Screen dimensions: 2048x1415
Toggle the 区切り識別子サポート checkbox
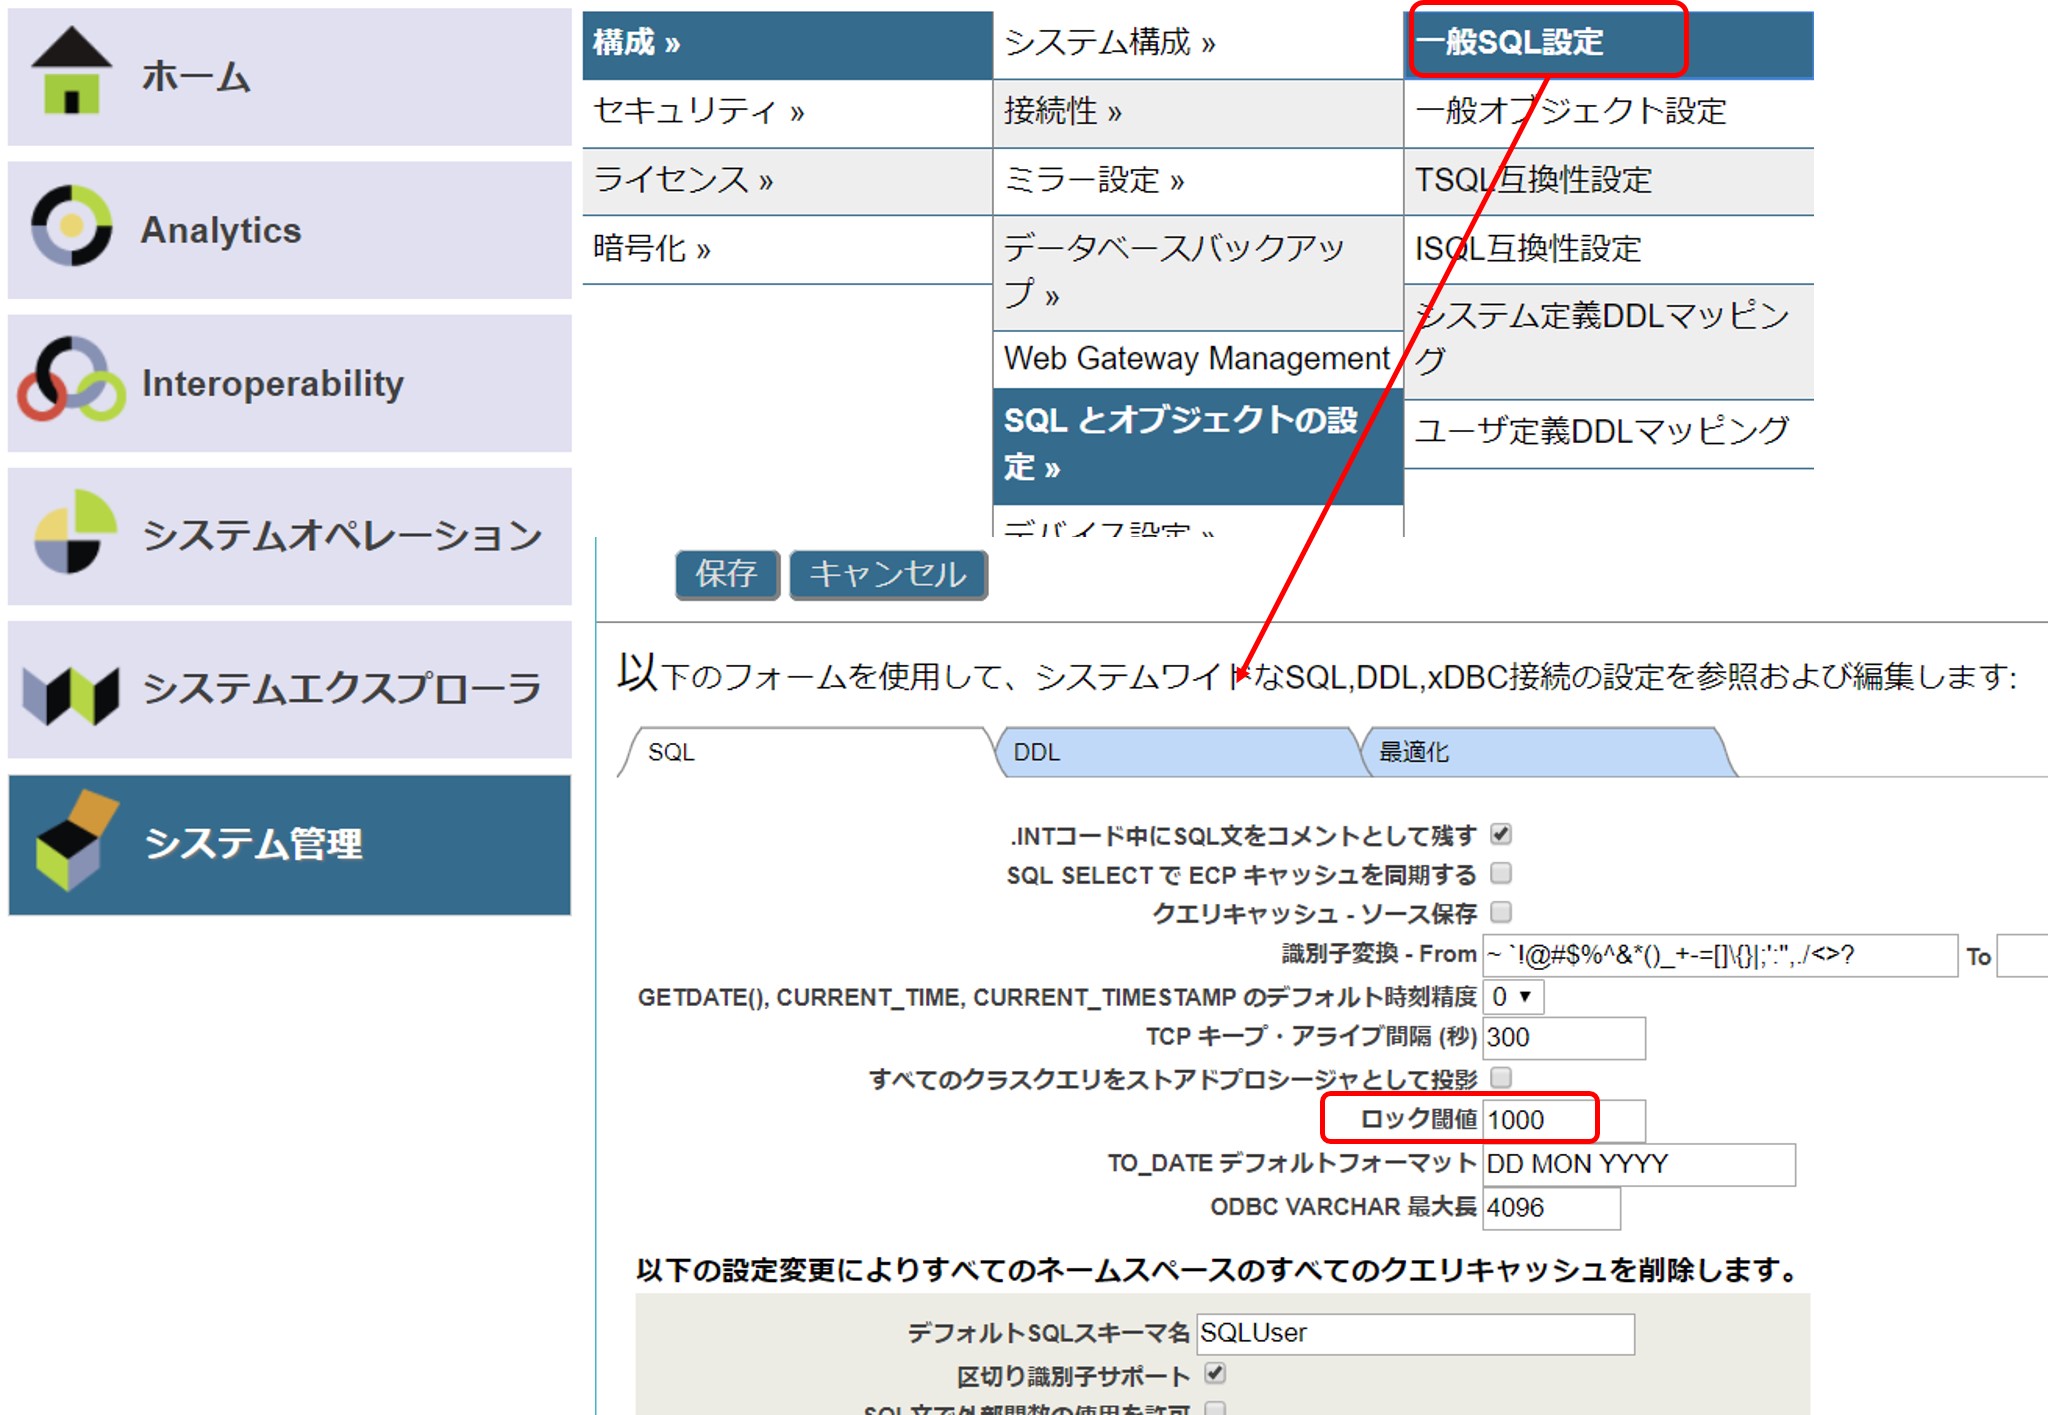(1215, 1374)
